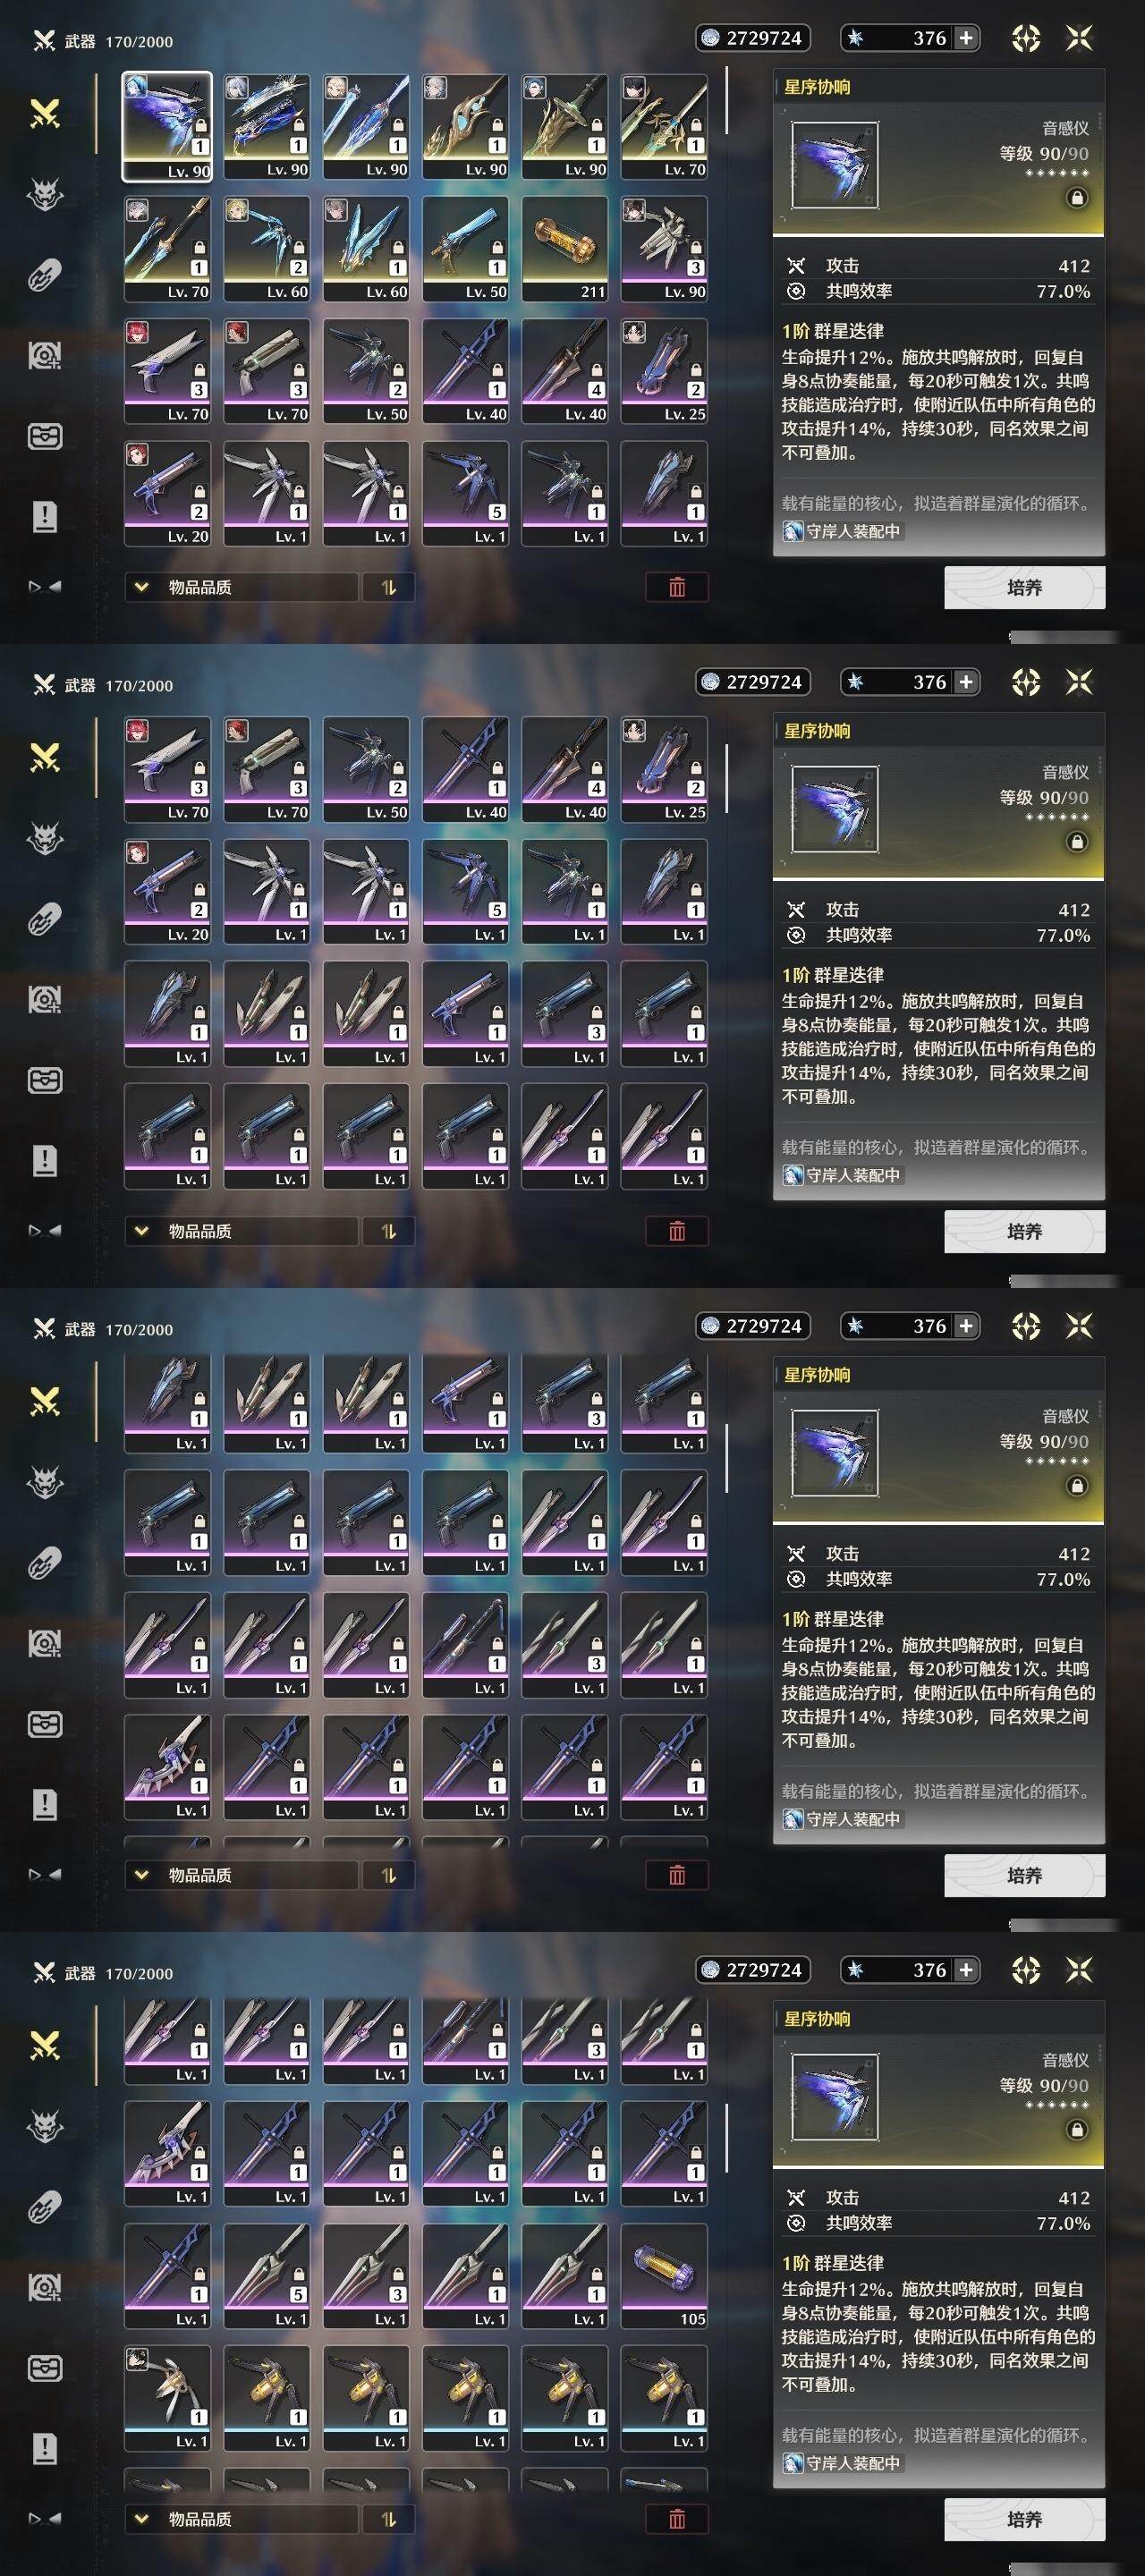
Task: Click the red trash delete button in the first view
Action: click(x=677, y=587)
